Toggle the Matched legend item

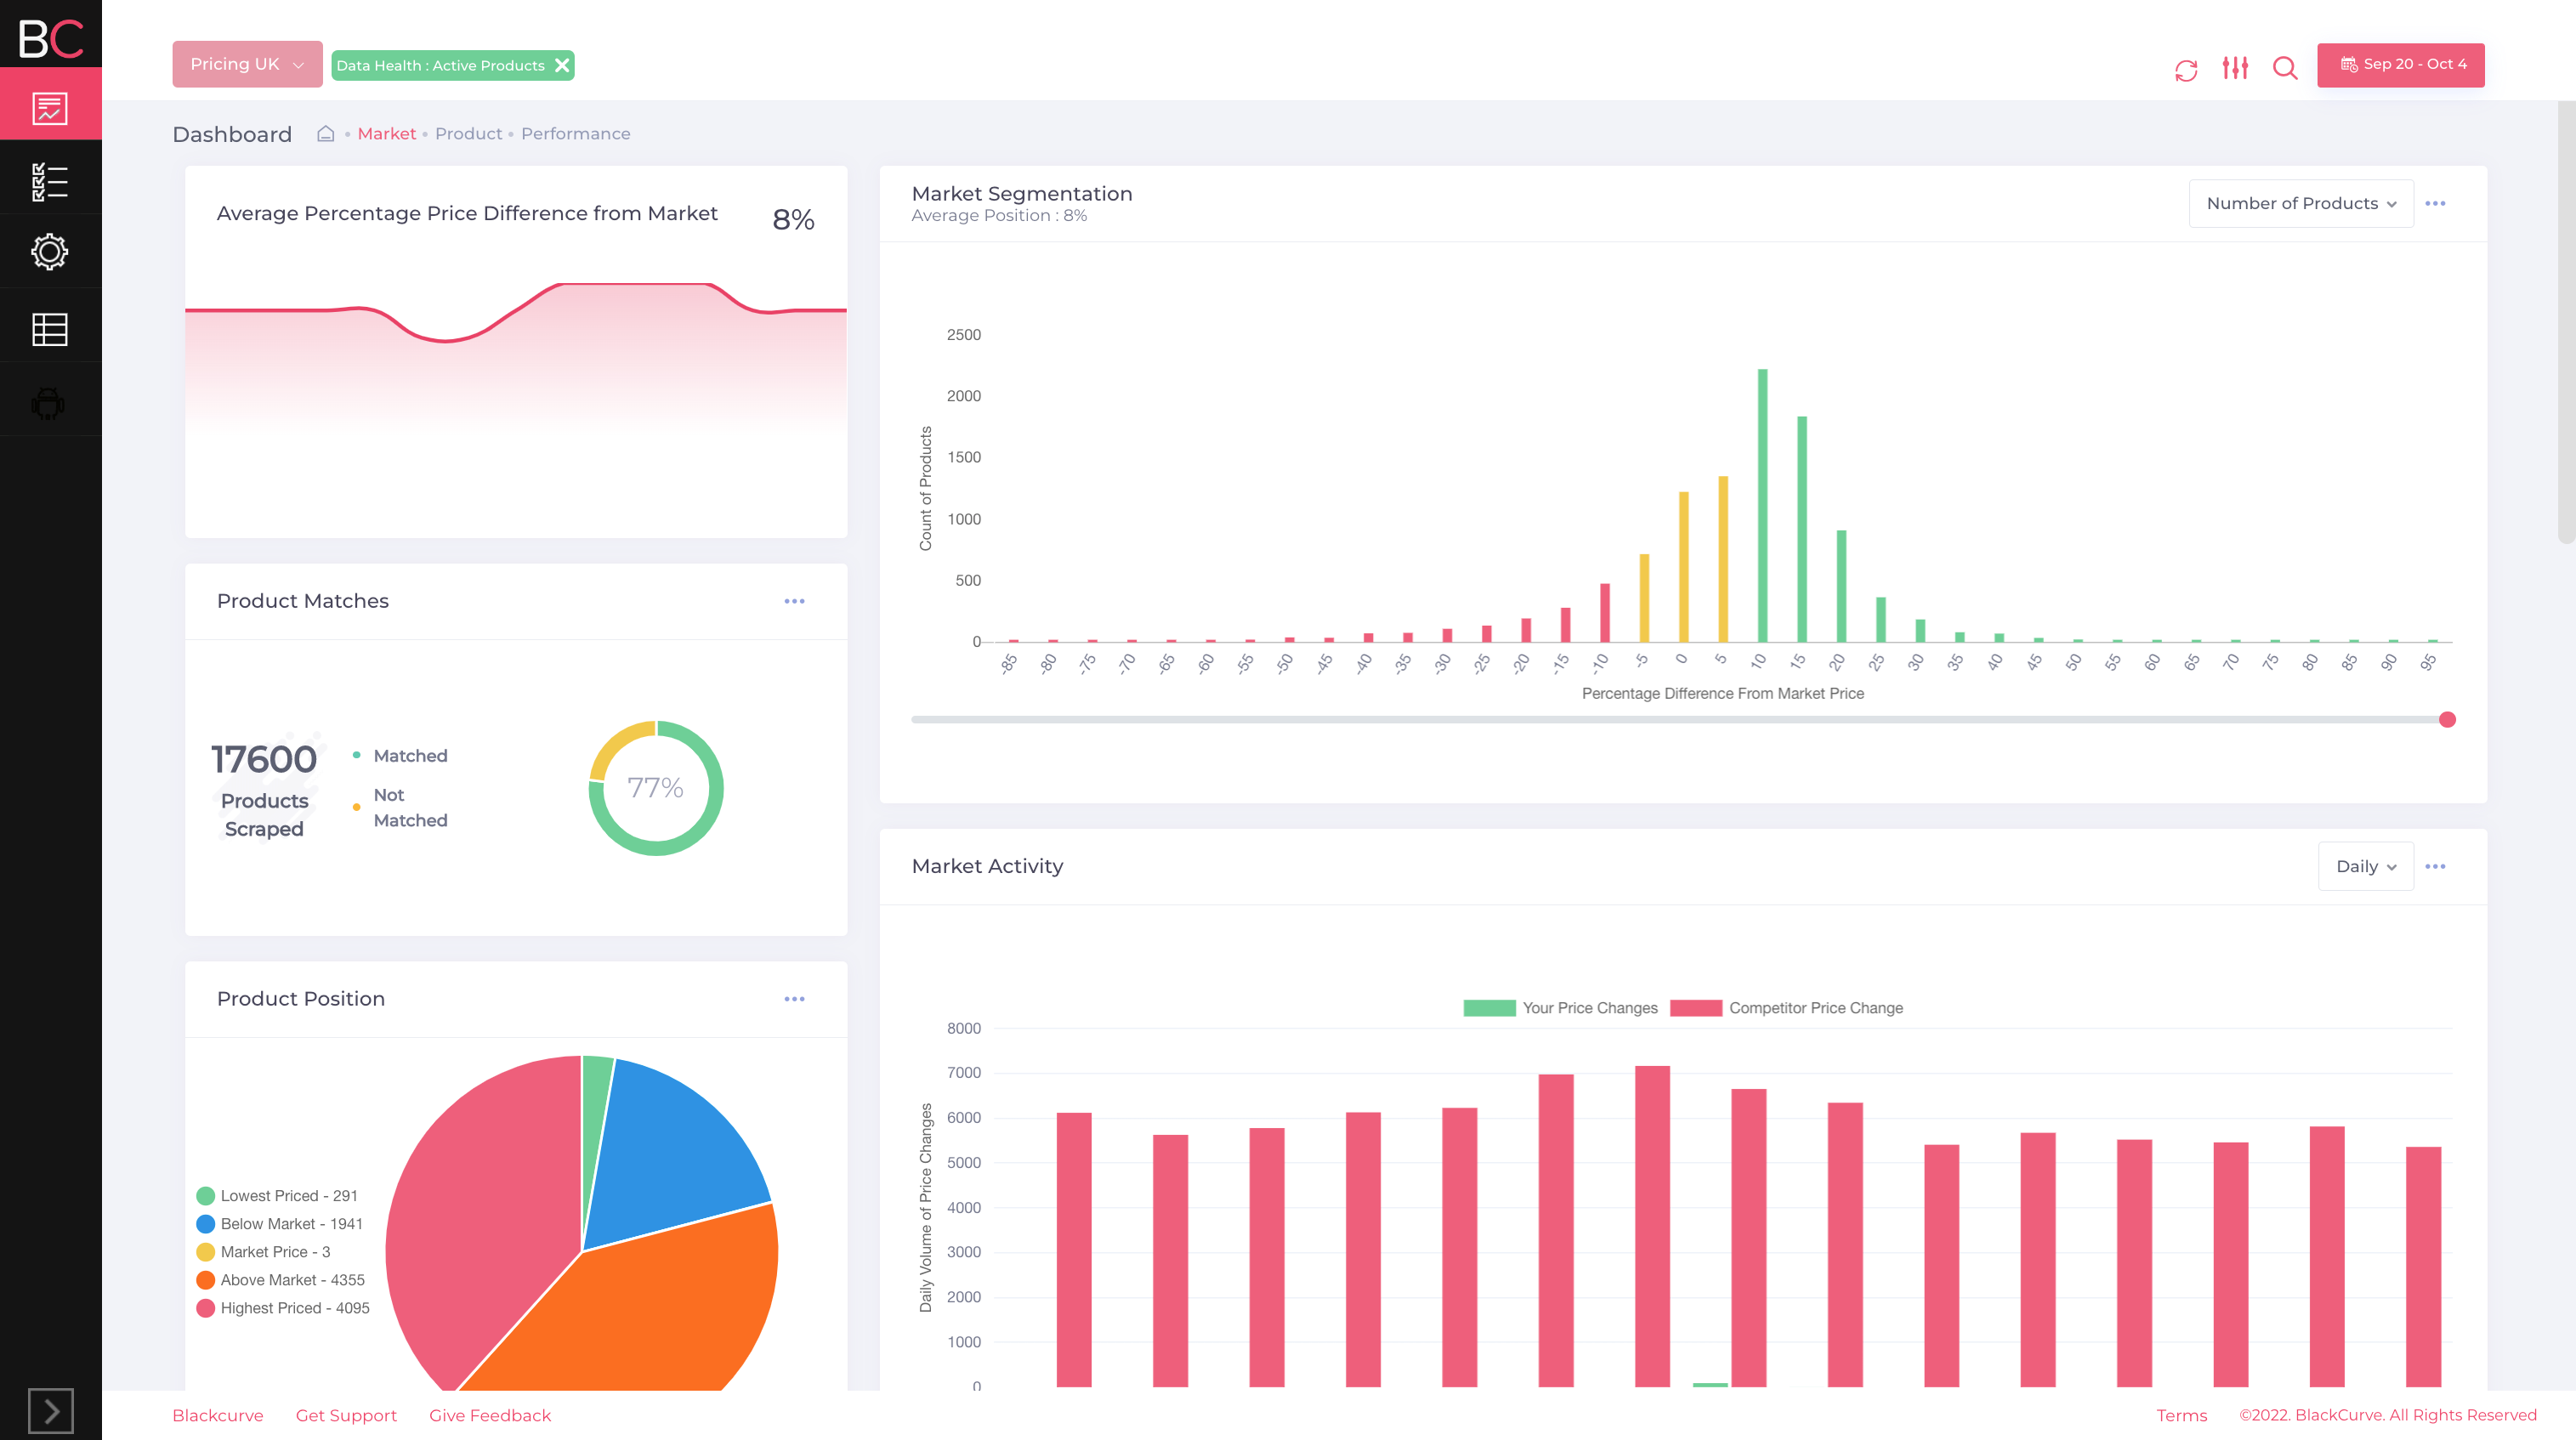(400, 755)
